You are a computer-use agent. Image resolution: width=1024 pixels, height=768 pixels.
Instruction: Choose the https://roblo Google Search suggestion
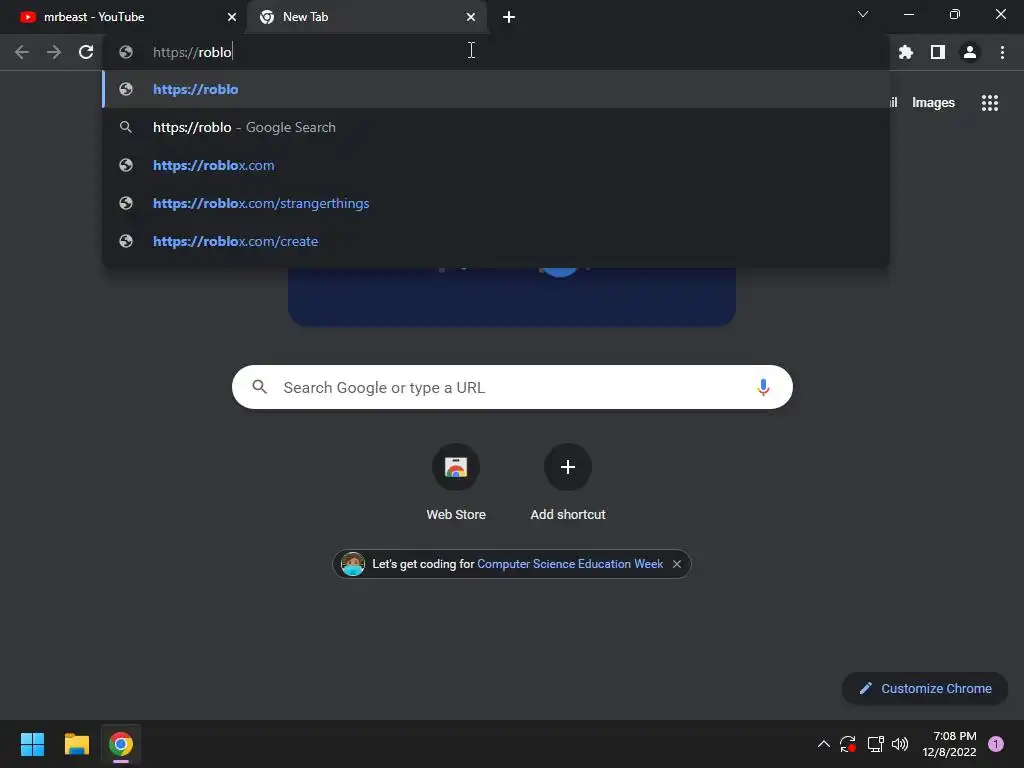click(496, 127)
